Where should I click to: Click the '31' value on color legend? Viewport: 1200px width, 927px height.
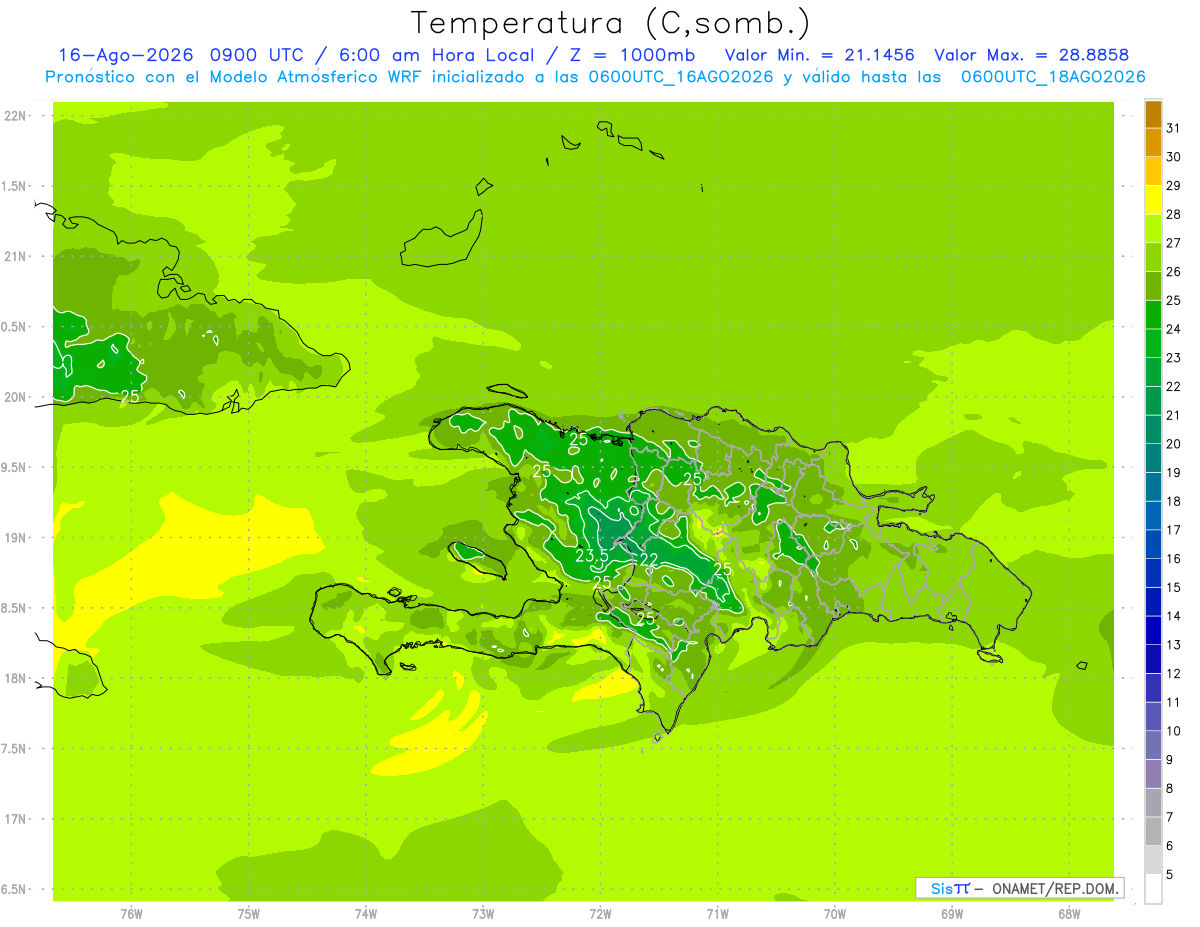(1173, 127)
